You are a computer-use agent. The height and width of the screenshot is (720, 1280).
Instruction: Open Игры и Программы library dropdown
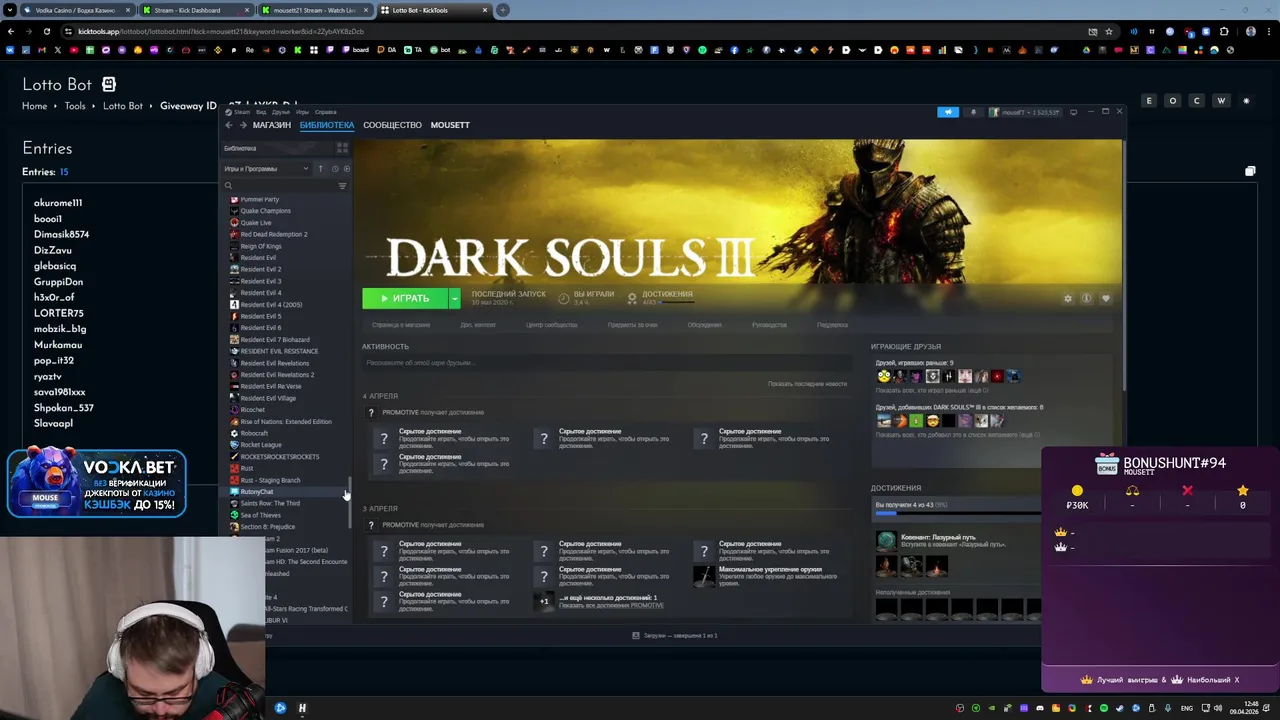(265, 169)
